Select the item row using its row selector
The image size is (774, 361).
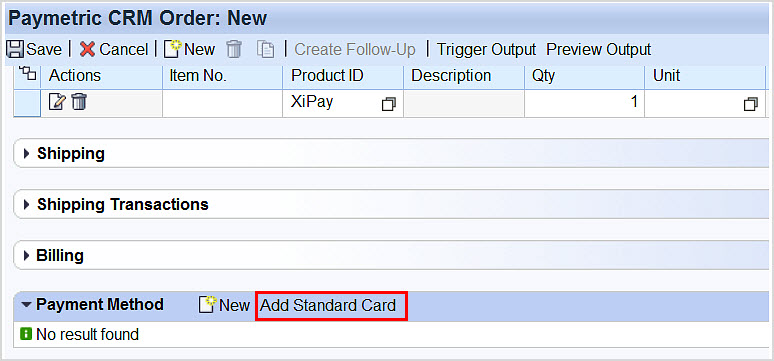27,104
